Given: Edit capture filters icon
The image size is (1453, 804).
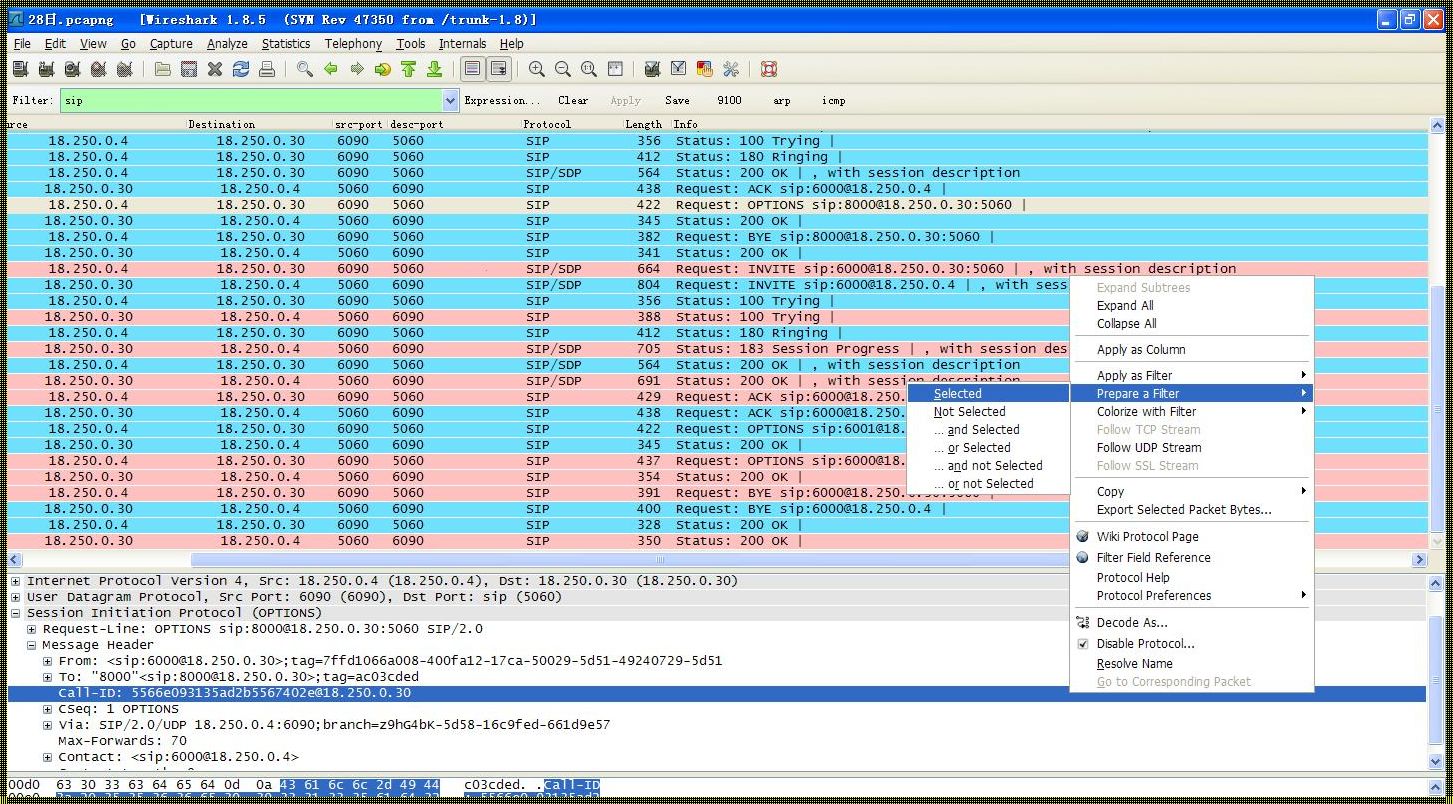Looking at the screenshot, I should click(x=653, y=69).
